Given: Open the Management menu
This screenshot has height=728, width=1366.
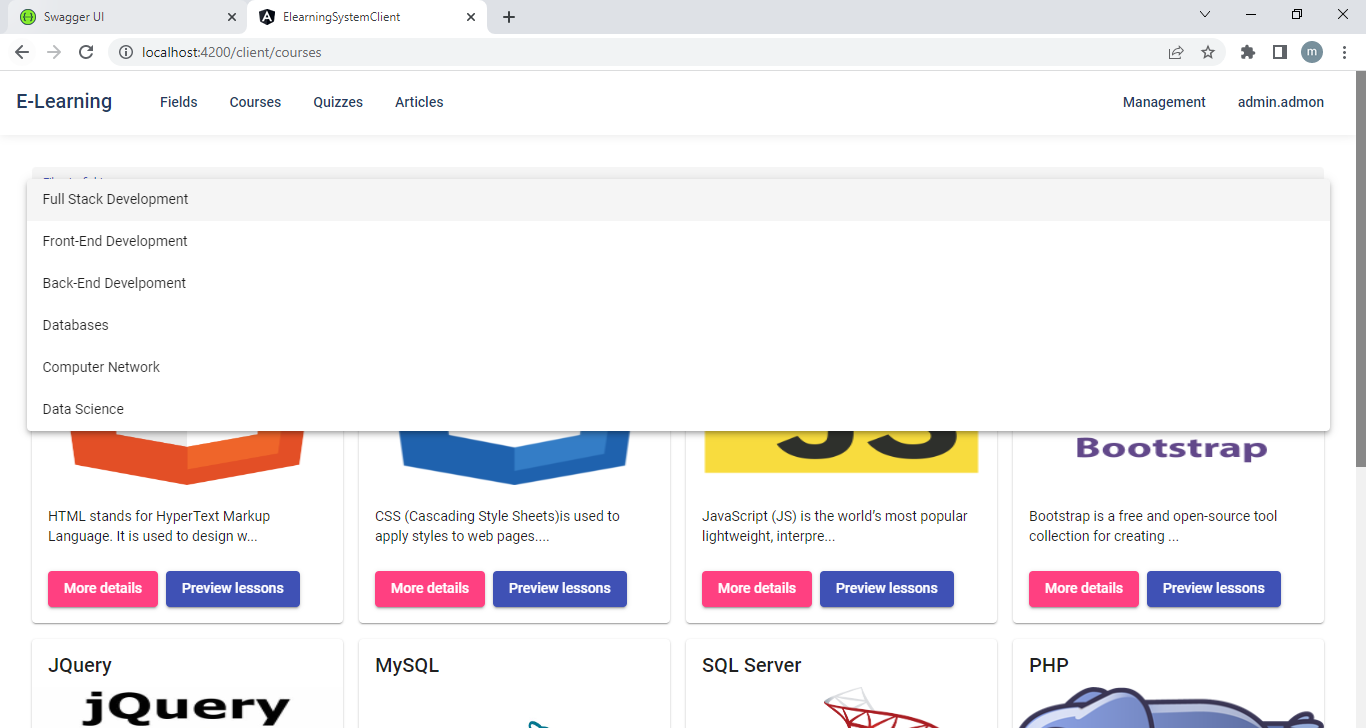Looking at the screenshot, I should (1164, 102).
